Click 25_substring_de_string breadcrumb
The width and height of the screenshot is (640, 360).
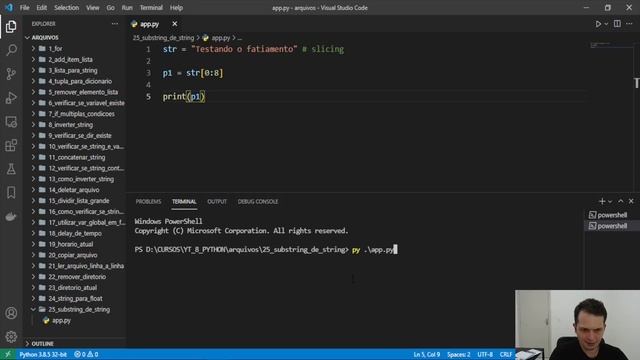tap(163, 38)
